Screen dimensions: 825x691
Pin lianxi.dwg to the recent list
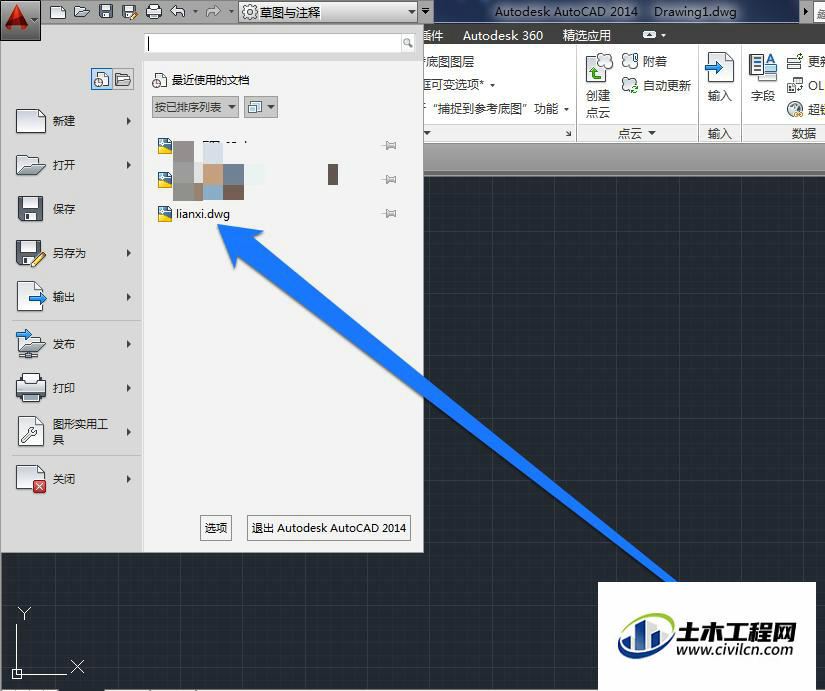click(x=389, y=214)
